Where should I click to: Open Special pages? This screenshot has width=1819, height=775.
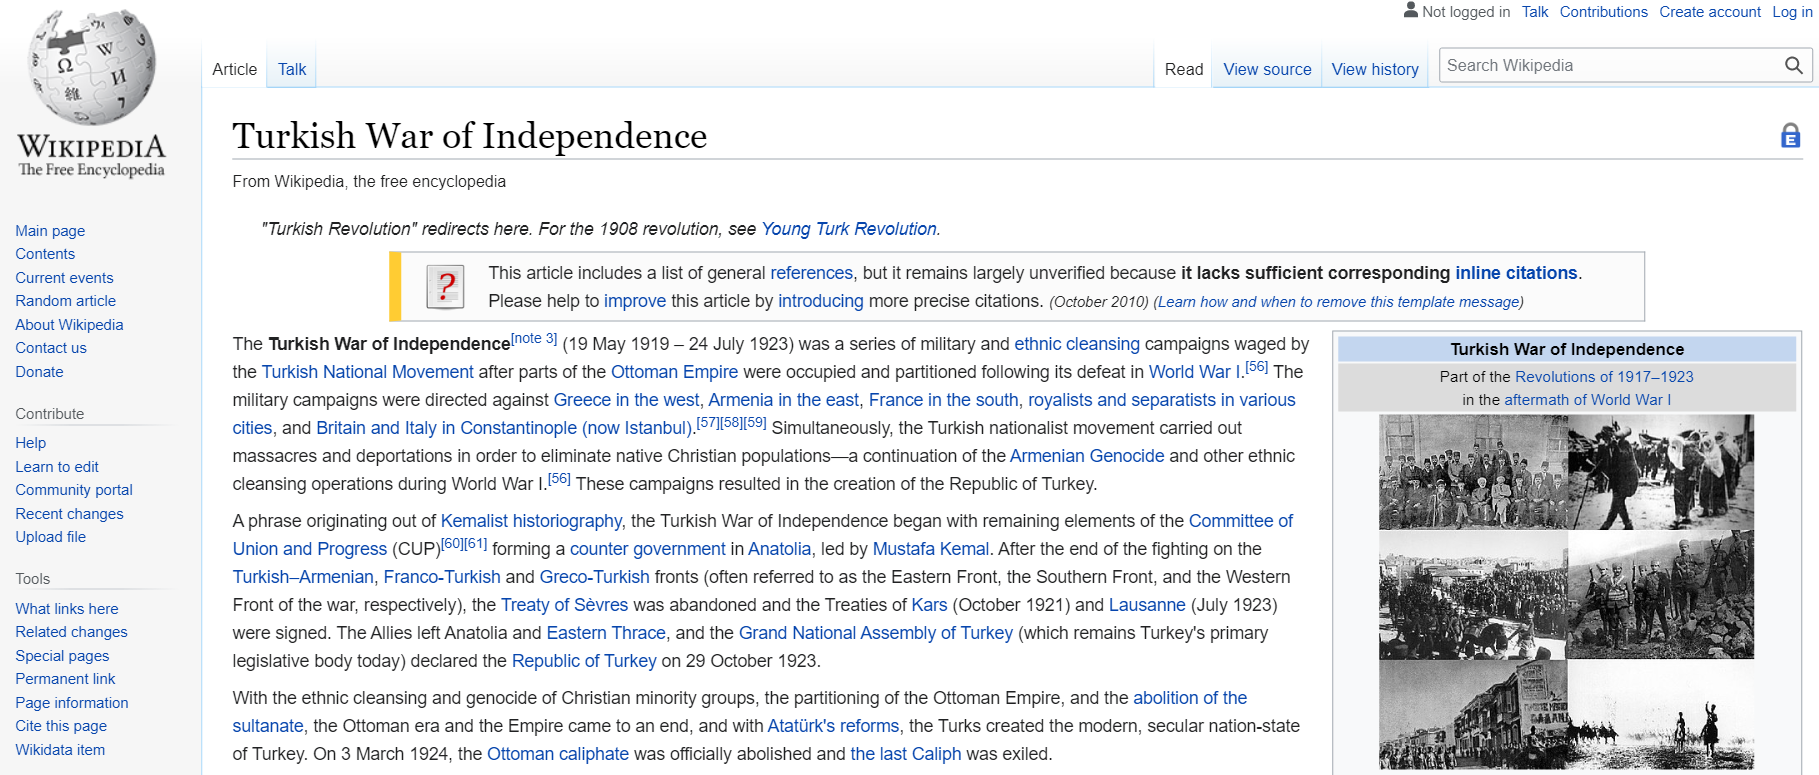[x=62, y=656]
